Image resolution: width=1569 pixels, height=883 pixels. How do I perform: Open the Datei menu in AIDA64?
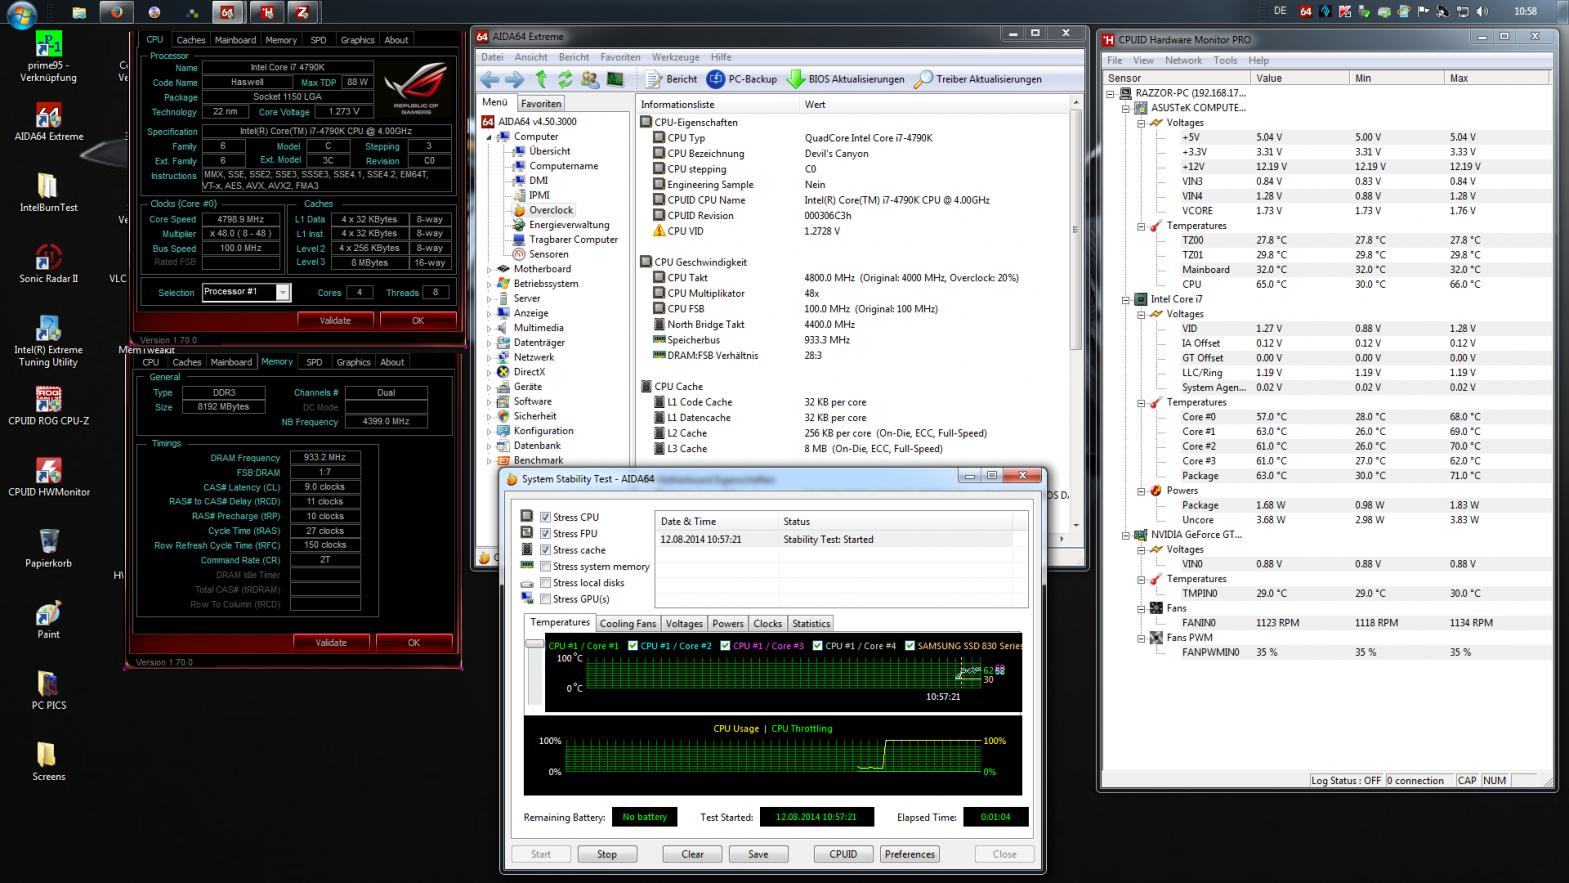pos(492,57)
